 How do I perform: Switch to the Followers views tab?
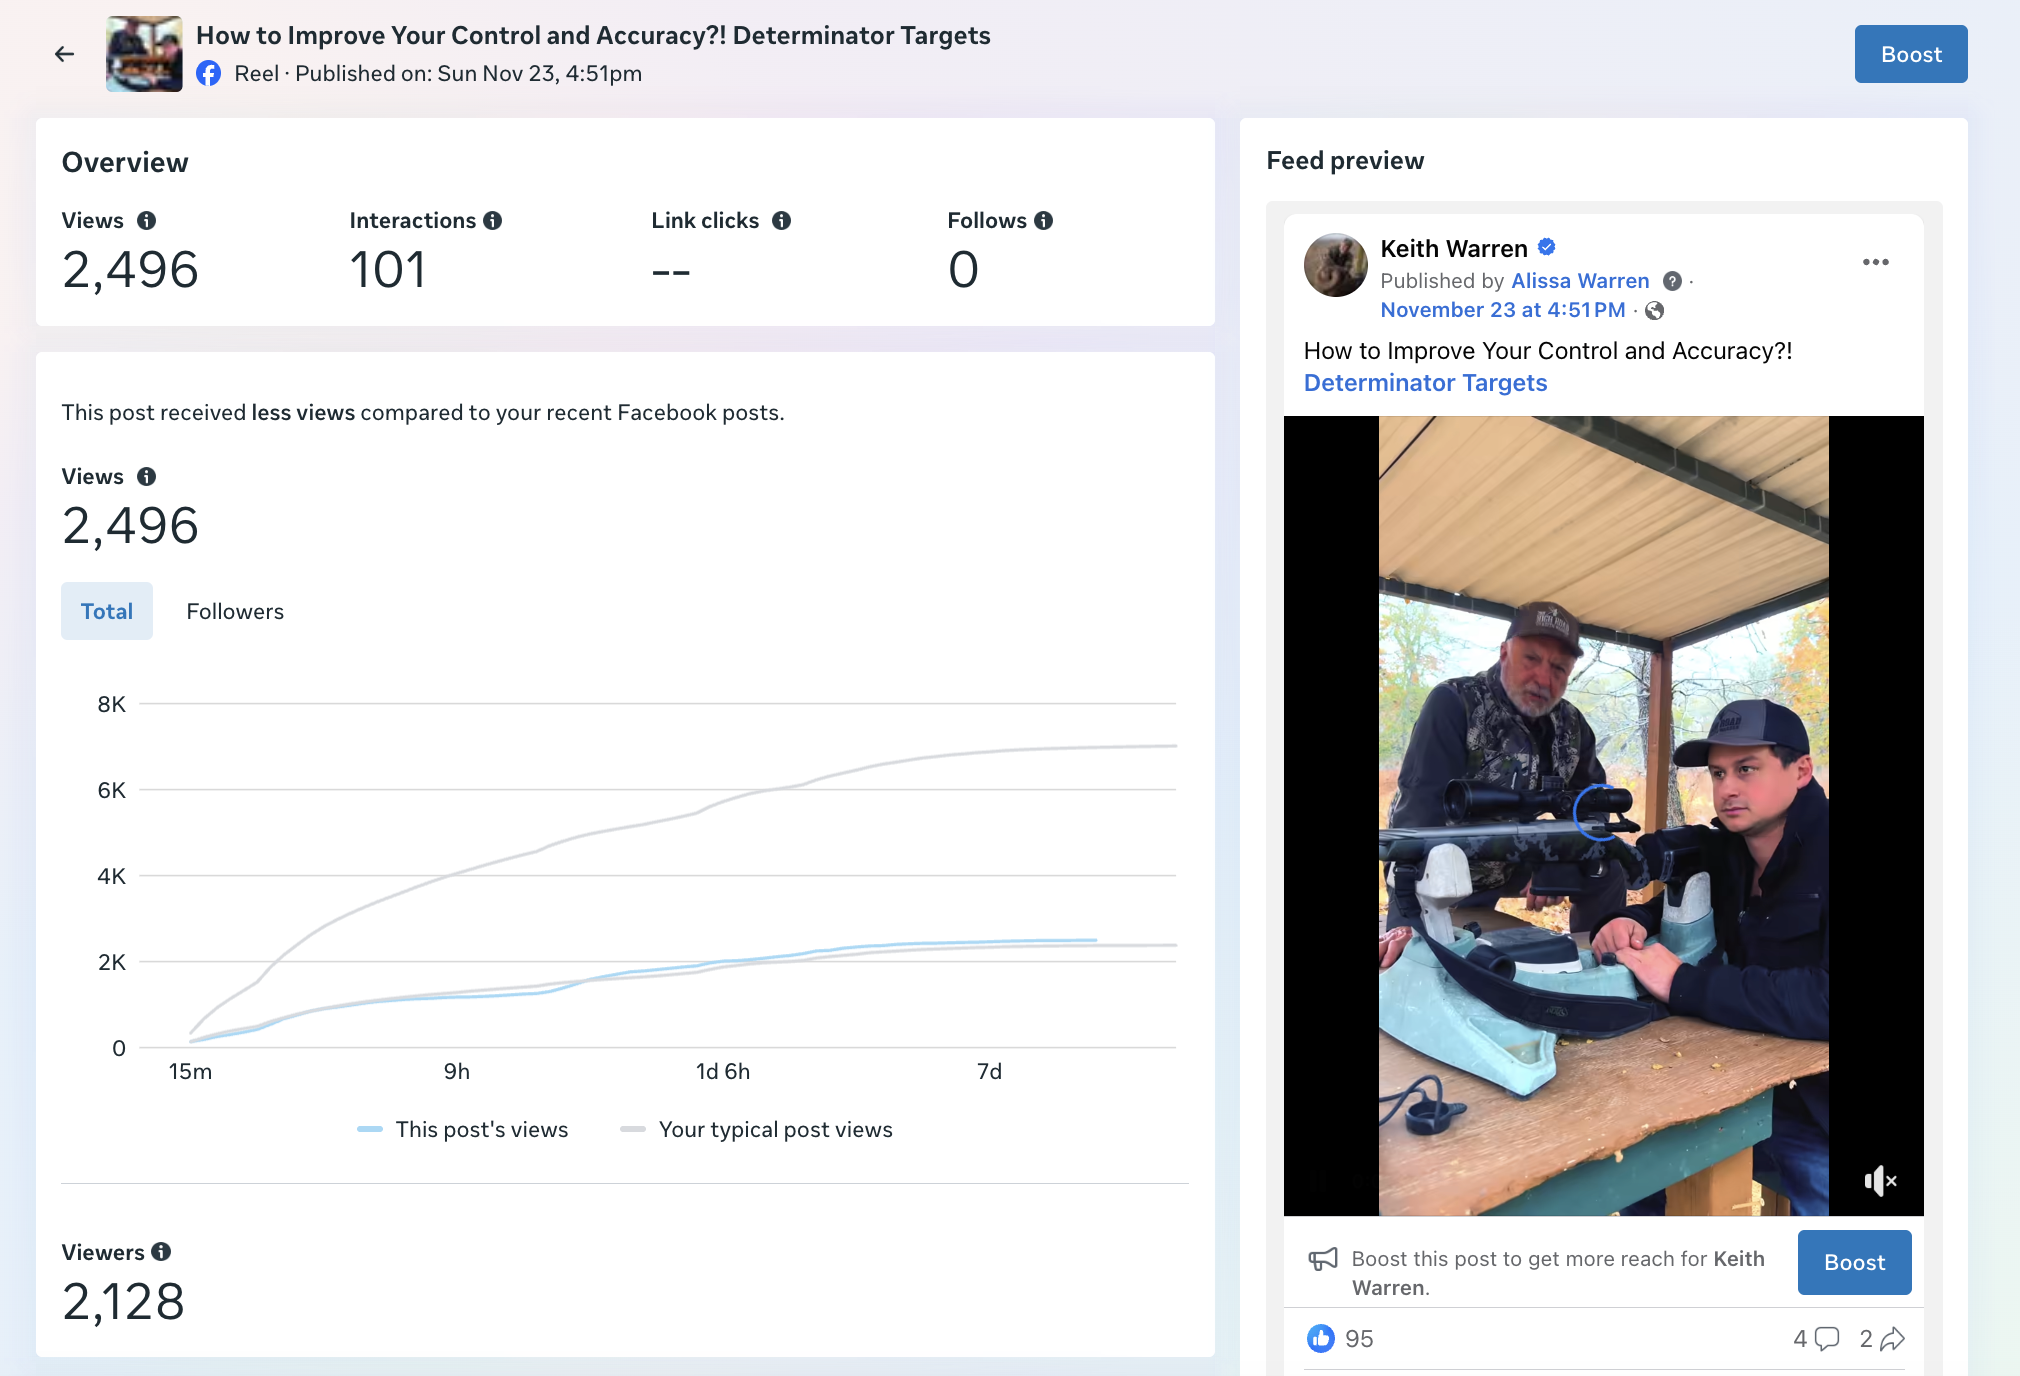[x=235, y=611]
